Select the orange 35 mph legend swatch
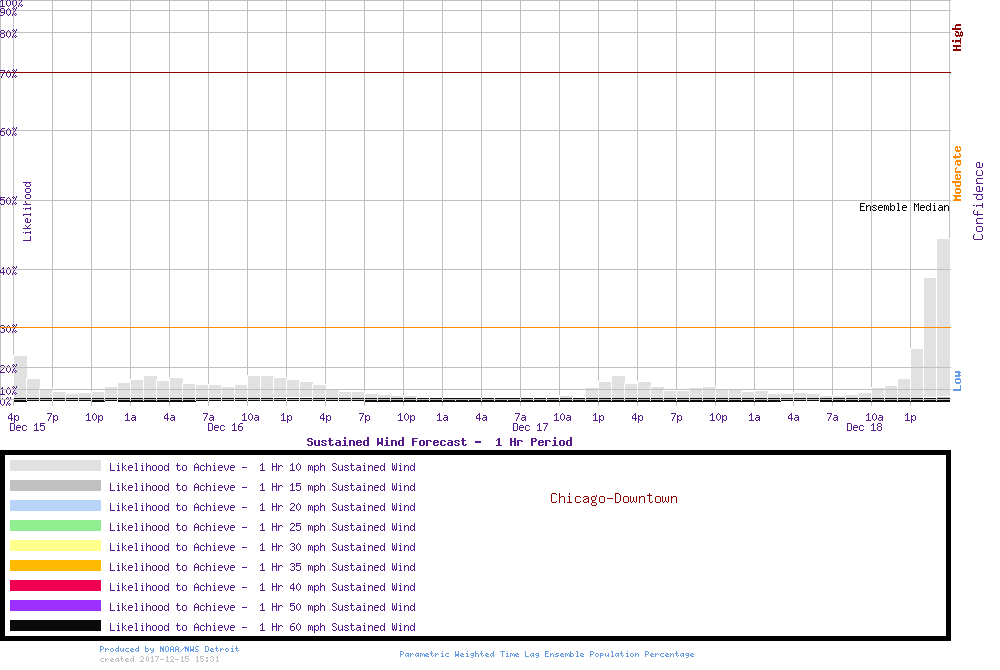Viewport: 1000px width, 670px height. 55,566
